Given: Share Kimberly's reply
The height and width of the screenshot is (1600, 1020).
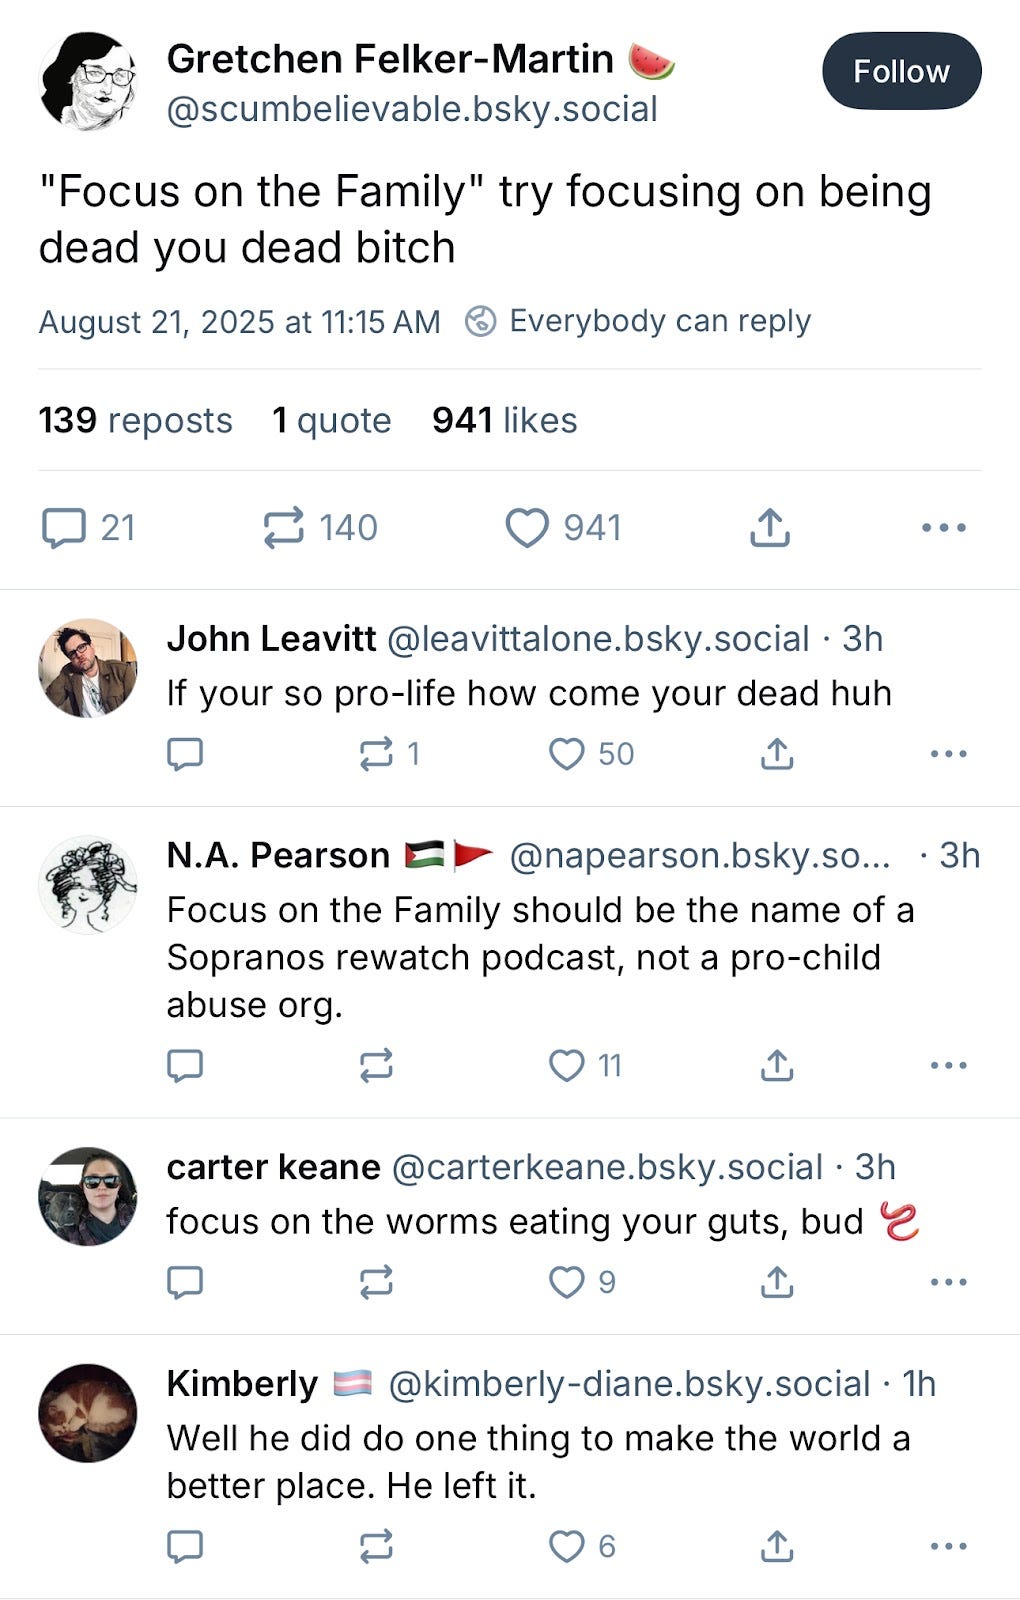Looking at the screenshot, I should [x=776, y=1546].
